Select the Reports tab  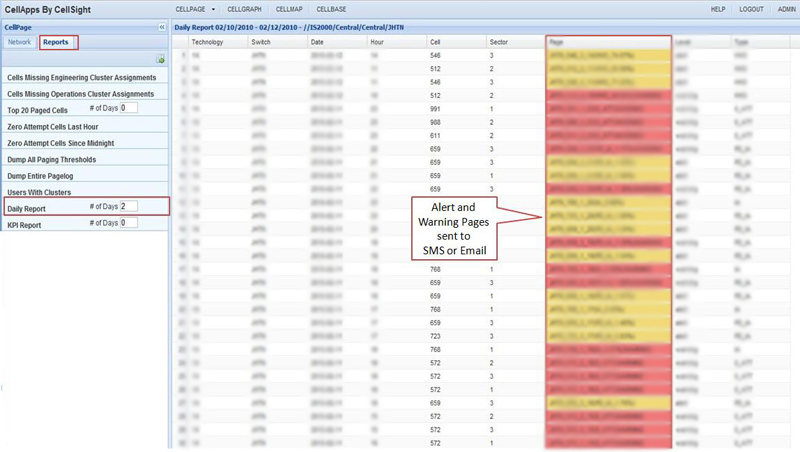(x=56, y=43)
